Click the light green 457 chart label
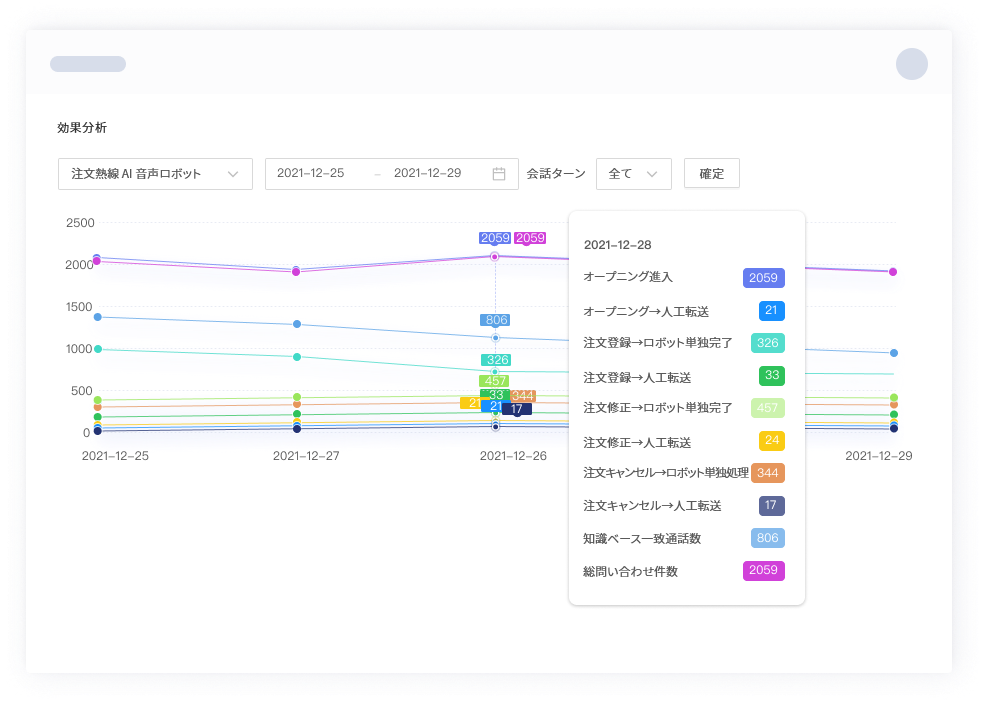Image resolution: width=986 pixels, height=703 pixels. 494,381
